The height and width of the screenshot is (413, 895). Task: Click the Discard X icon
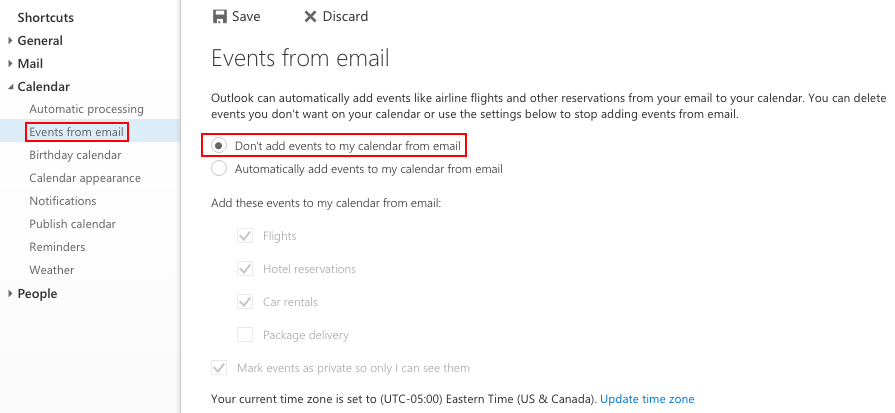coord(310,17)
